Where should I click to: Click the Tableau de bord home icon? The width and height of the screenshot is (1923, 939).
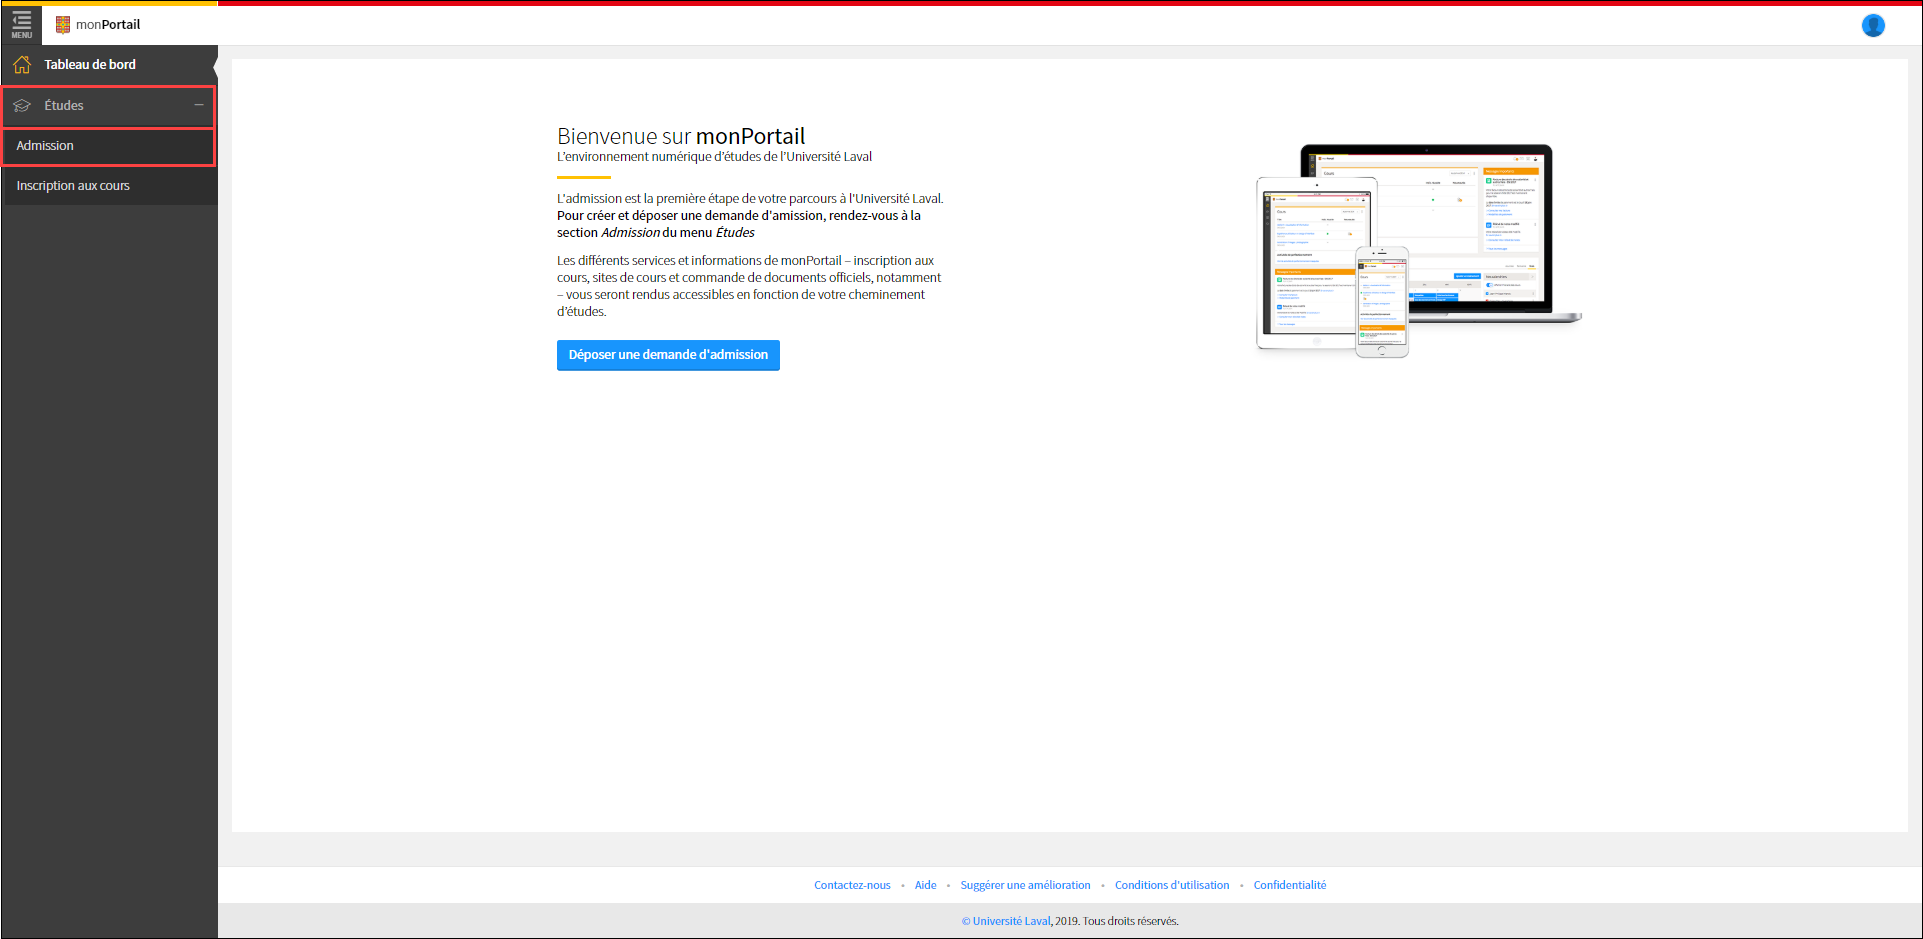[x=22, y=65]
